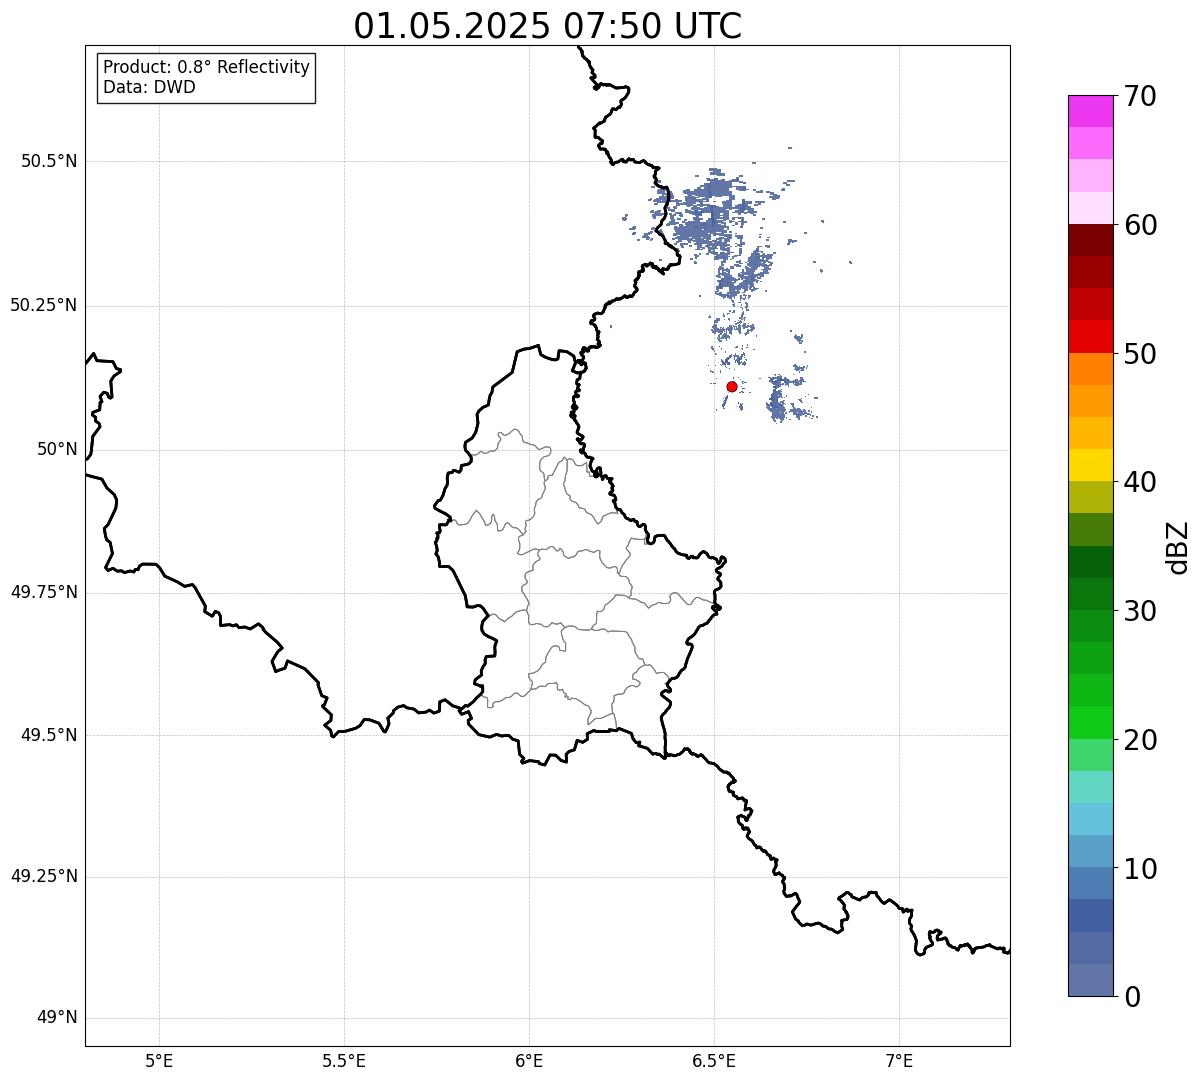
Task: Click the dark maroon swatch below 60
Action: (1090, 240)
